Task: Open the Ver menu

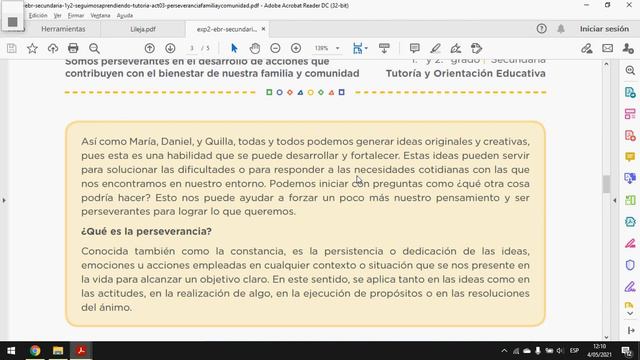Action: [x=58, y=16]
